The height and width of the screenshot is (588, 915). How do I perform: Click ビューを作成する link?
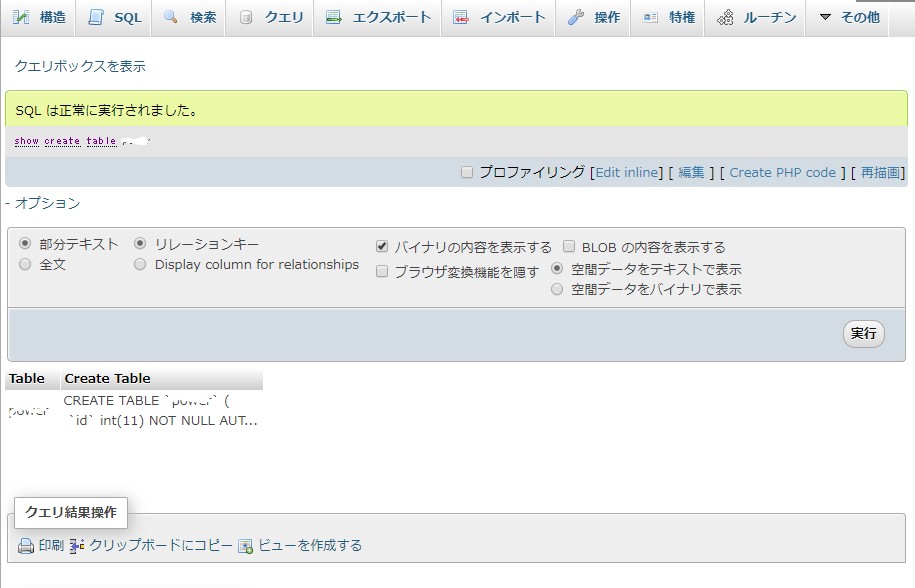pyautogui.click(x=310, y=545)
